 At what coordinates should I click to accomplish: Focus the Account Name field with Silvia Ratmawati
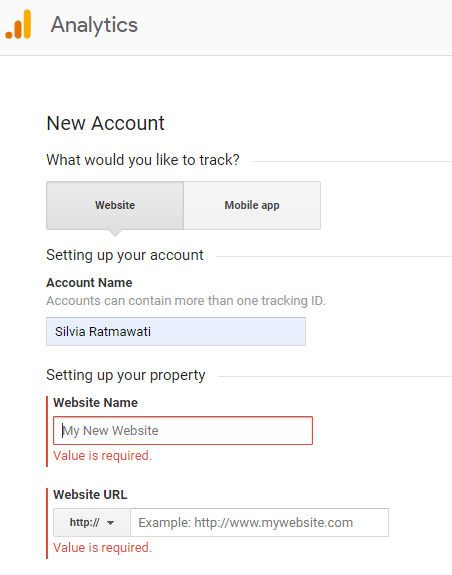[176, 332]
